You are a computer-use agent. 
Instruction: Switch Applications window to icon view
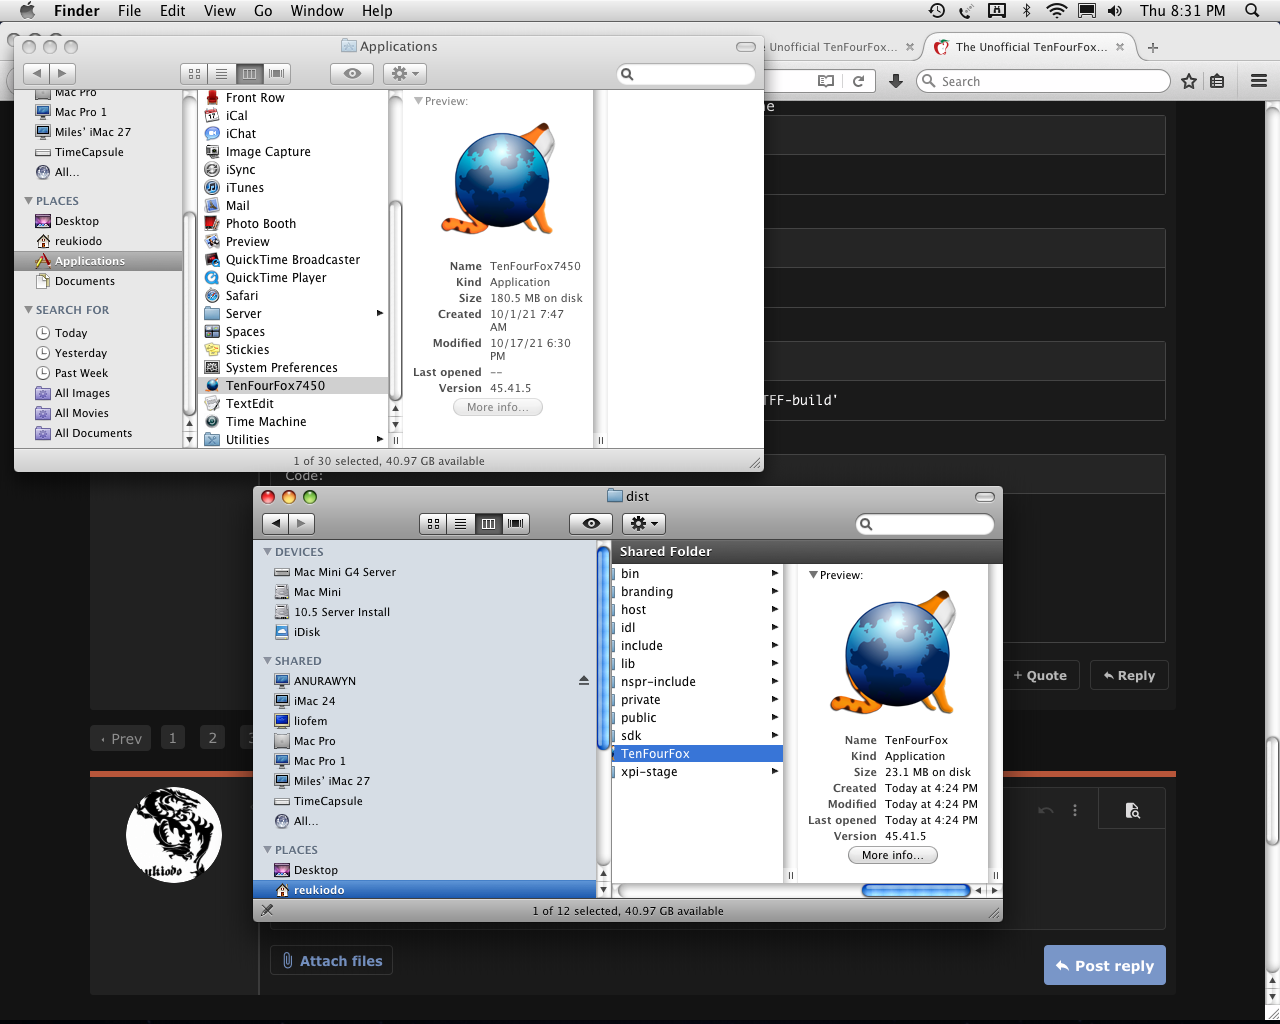click(195, 74)
